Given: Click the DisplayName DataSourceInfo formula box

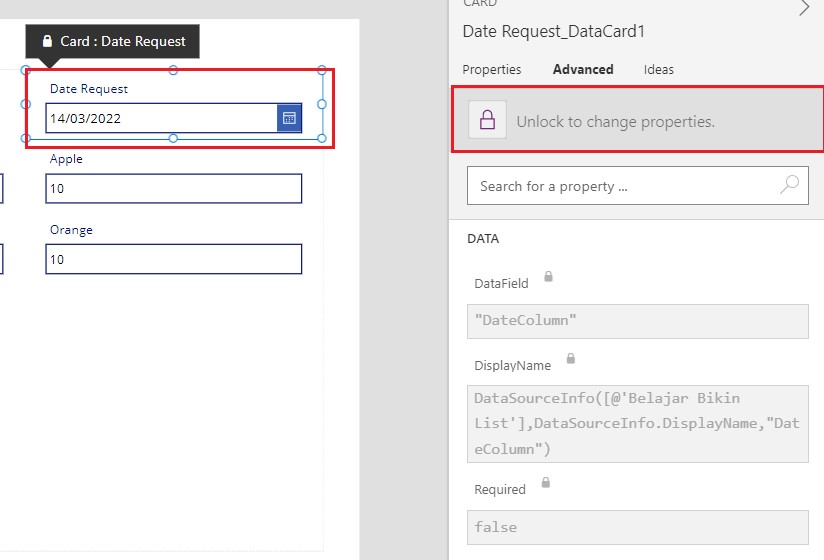Looking at the screenshot, I should tap(637, 424).
